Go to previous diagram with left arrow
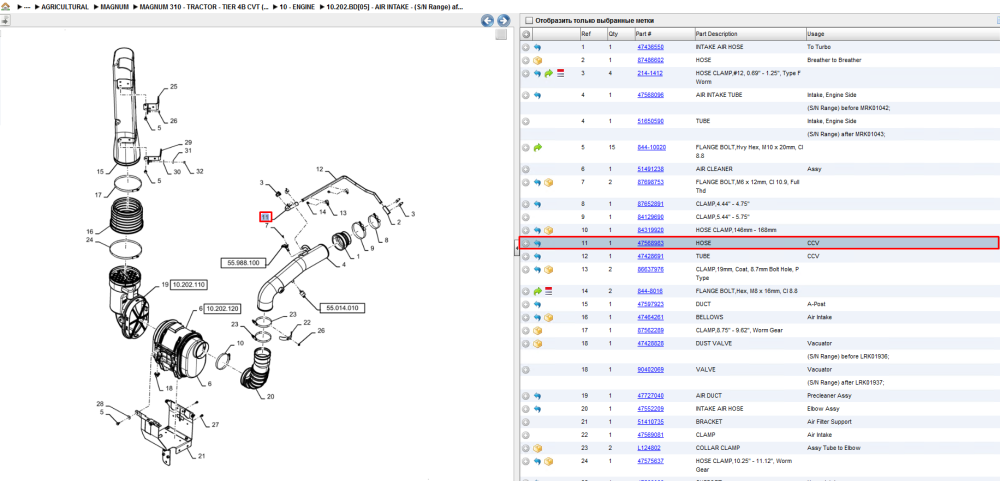Viewport: 1000px width, 481px height. tap(488, 20)
